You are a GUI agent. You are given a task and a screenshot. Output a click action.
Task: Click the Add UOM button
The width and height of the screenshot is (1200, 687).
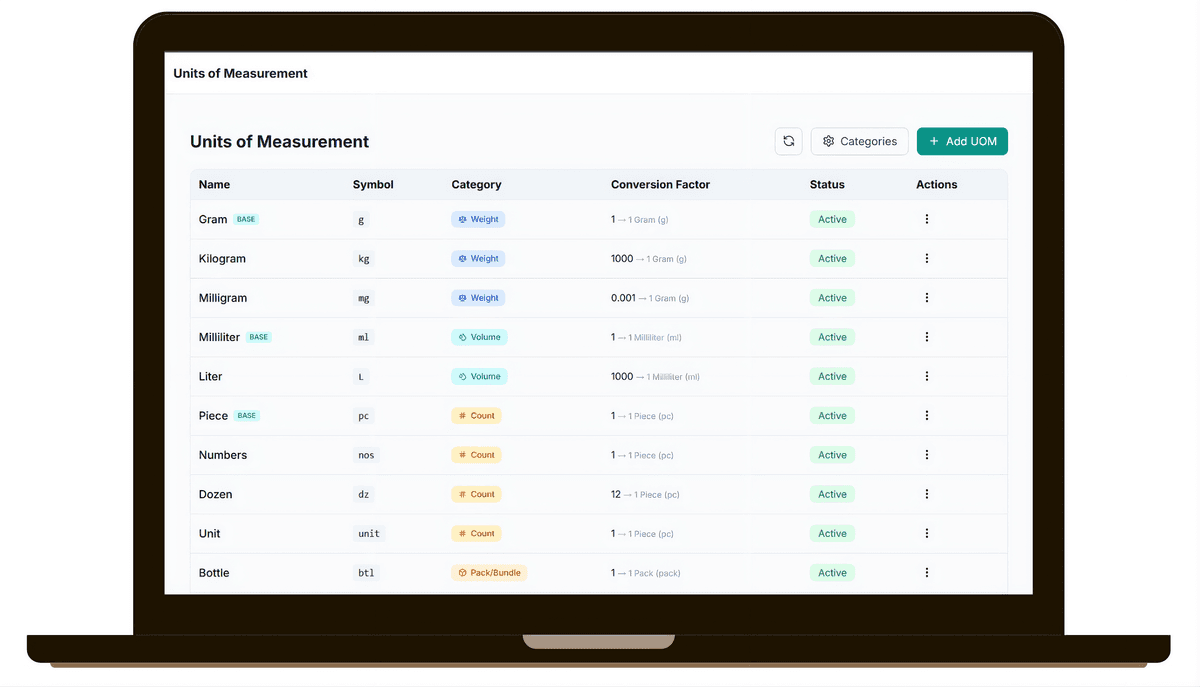pyautogui.click(x=962, y=141)
